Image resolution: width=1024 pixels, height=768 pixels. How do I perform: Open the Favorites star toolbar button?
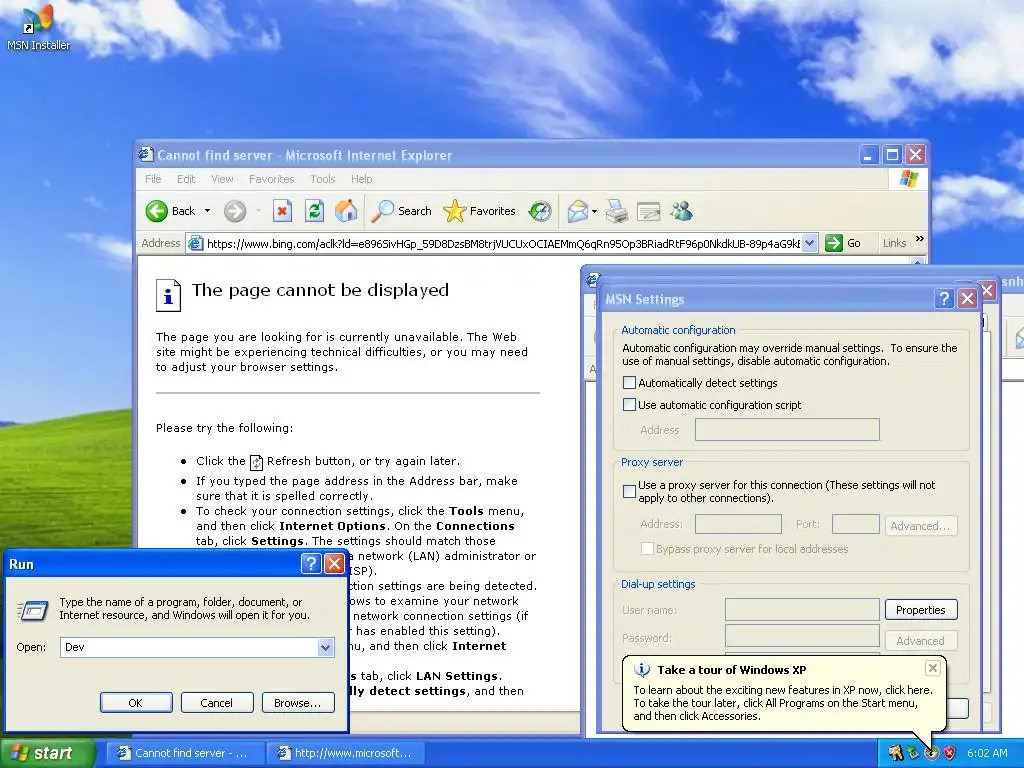click(479, 211)
